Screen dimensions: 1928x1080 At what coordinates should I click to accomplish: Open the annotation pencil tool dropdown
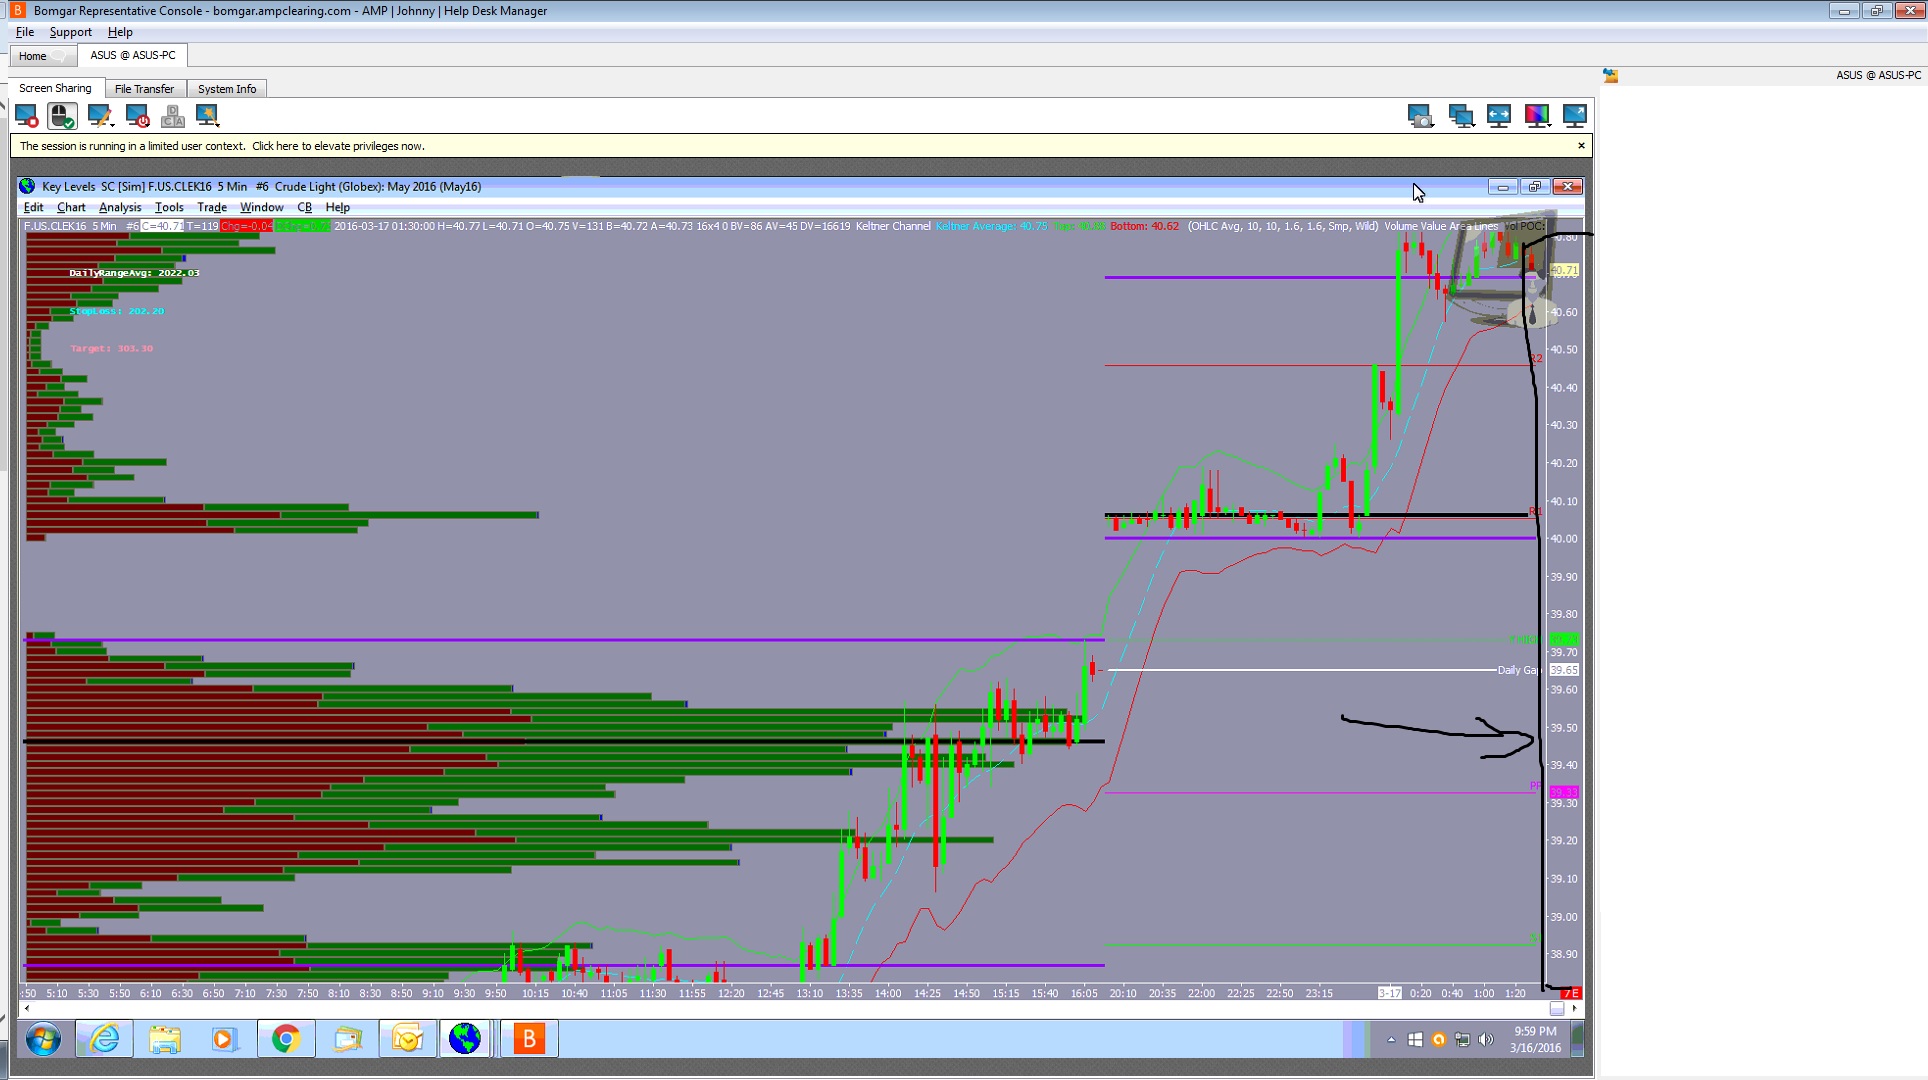100,117
